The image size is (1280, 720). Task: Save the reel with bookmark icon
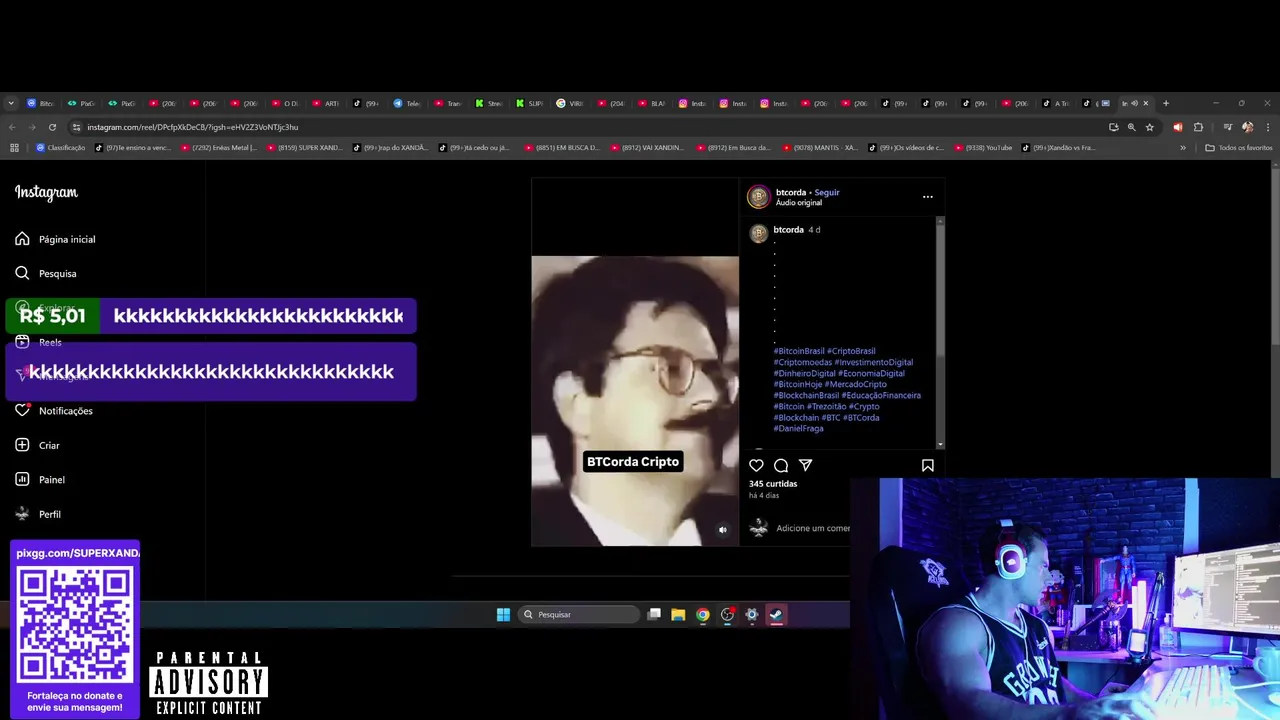(928, 465)
